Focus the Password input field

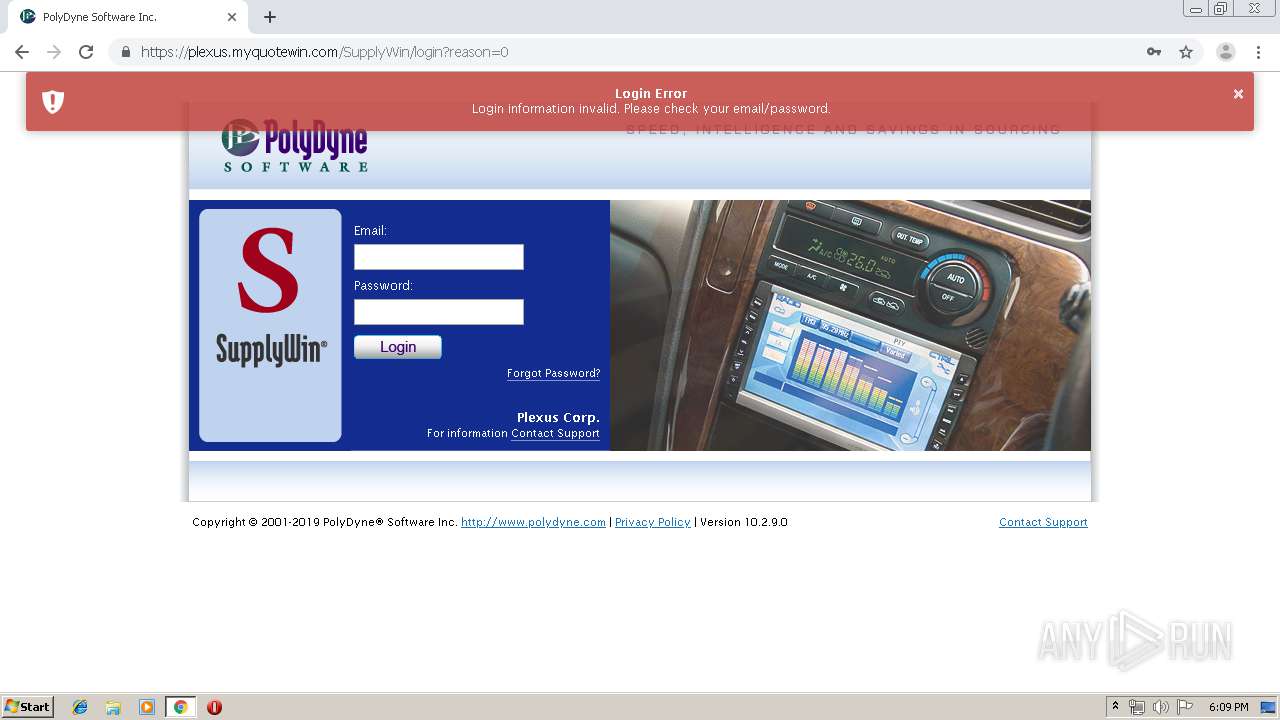coord(439,312)
